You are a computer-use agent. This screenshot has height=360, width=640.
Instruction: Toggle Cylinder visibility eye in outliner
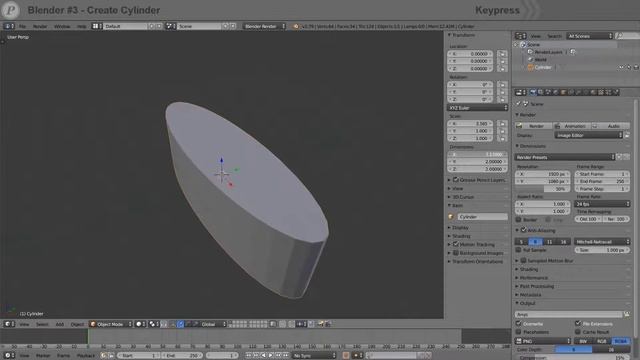click(x=622, y=67)
